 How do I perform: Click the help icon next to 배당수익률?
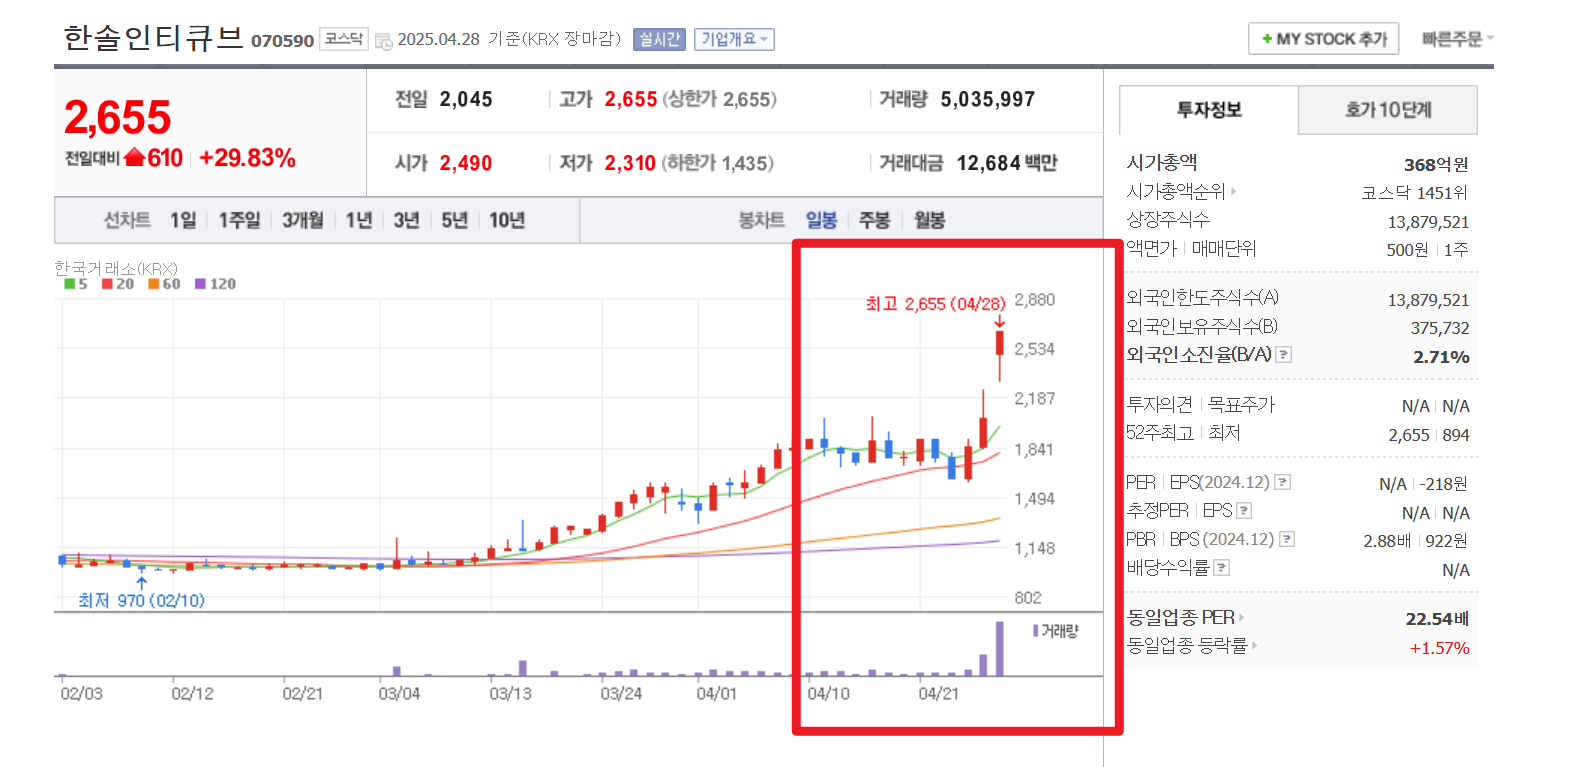[1222, 568]
